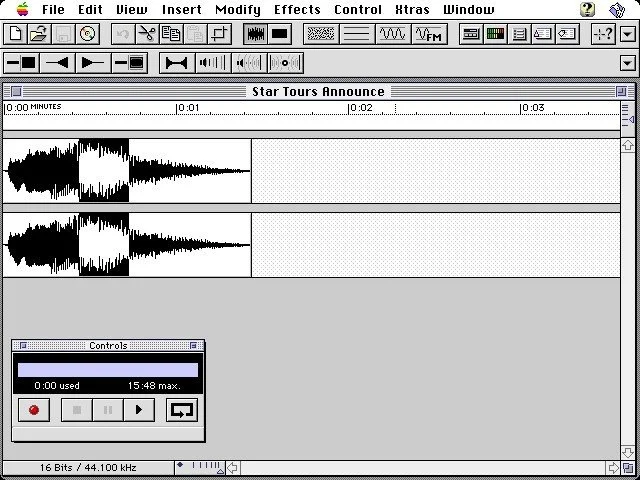Click the Undo arrow toolbar icon
The image size is (640, 480).
[123, 33]
